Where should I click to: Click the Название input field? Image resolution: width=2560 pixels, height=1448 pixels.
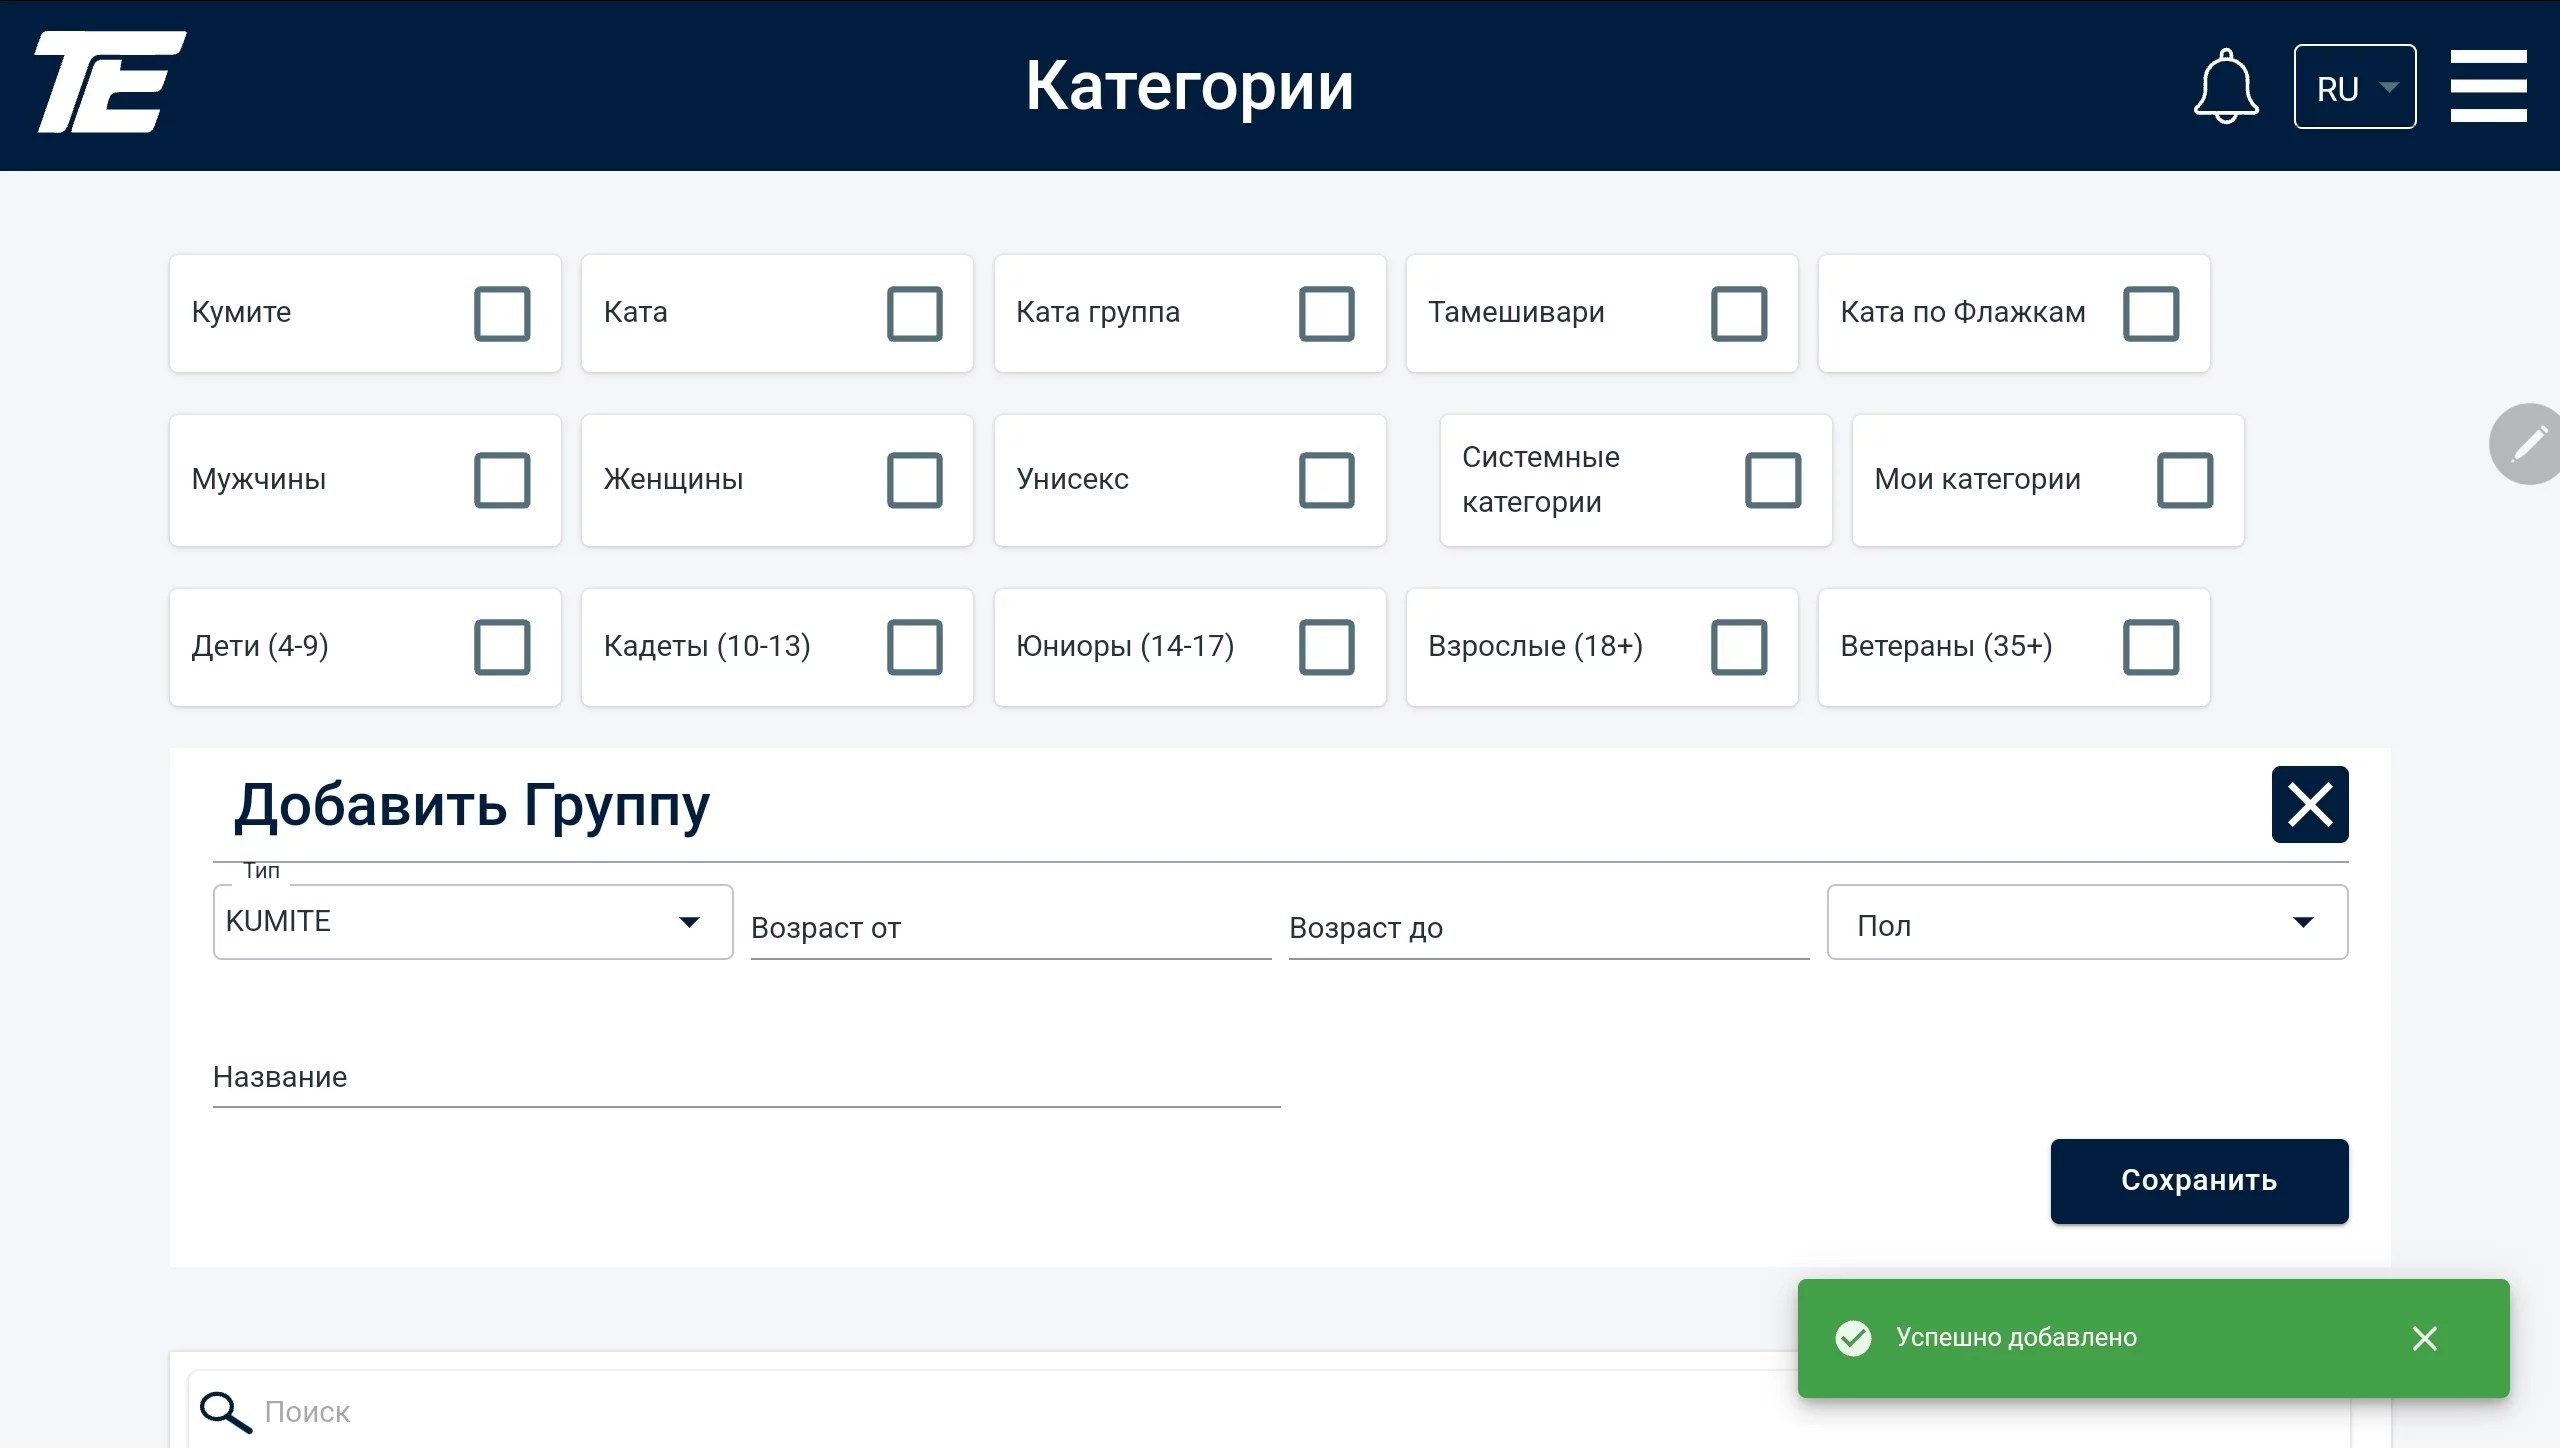pyautogui.click(x=746, y=1078)
